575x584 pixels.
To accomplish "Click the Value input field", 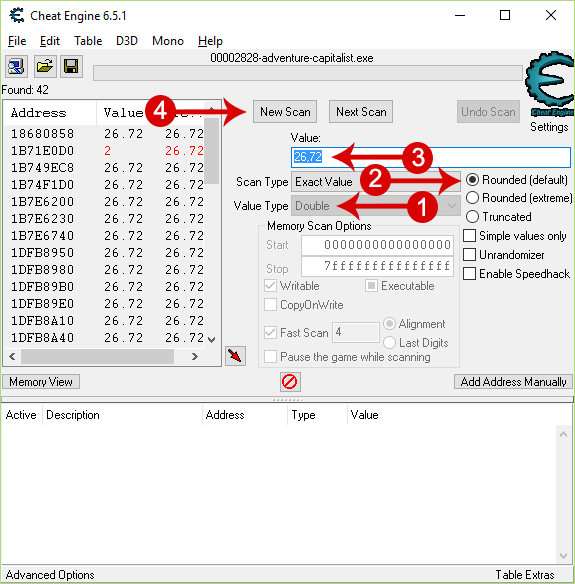I will (431, 157).
